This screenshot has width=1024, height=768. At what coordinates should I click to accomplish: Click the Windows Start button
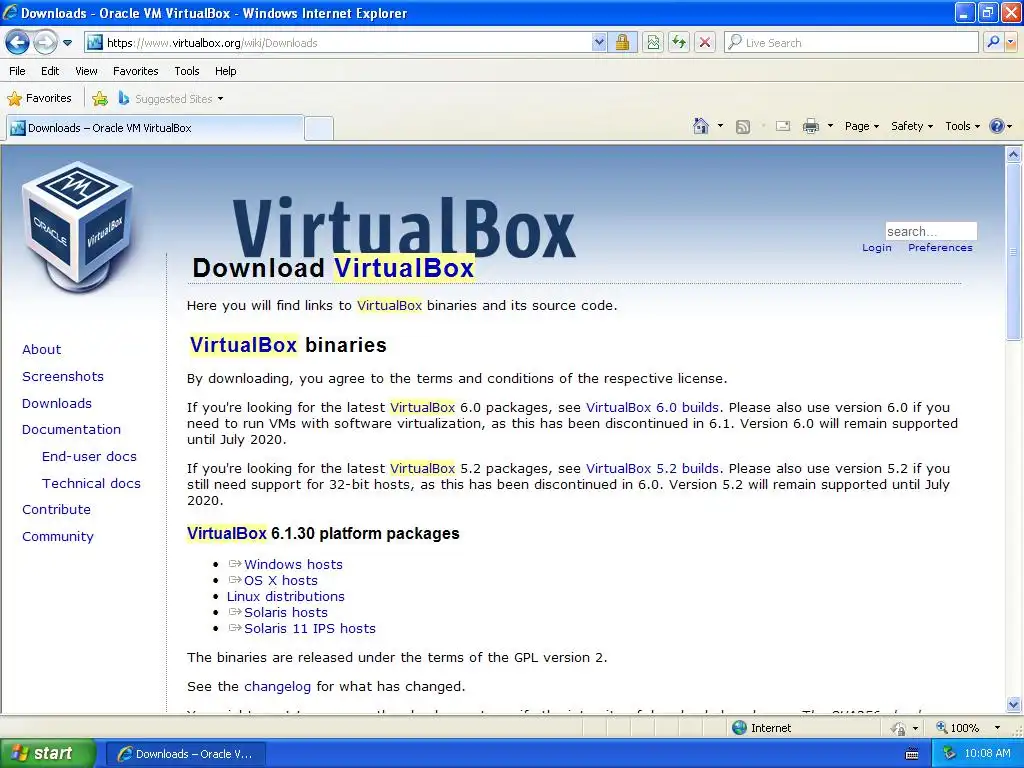47,754
